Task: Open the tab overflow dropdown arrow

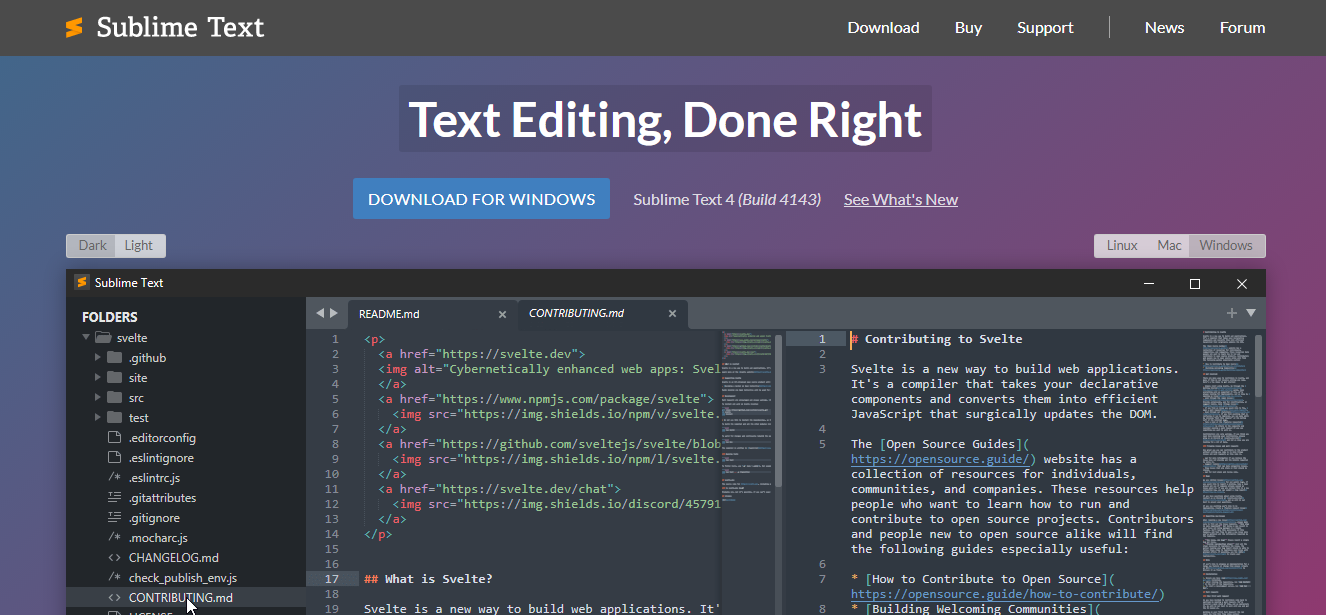Action: (1250, 313)
